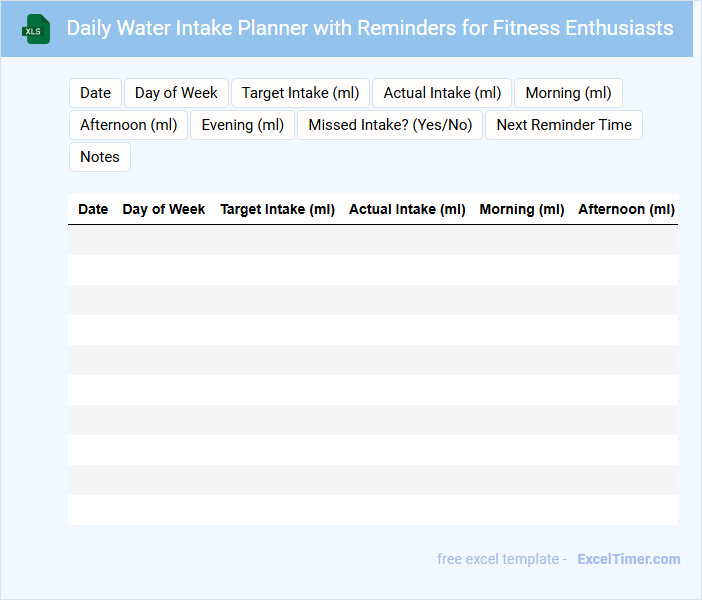This screenshot has width=702, height=600.
Task: Click the Target Intake (ml) tag
Action: [300, 93]
